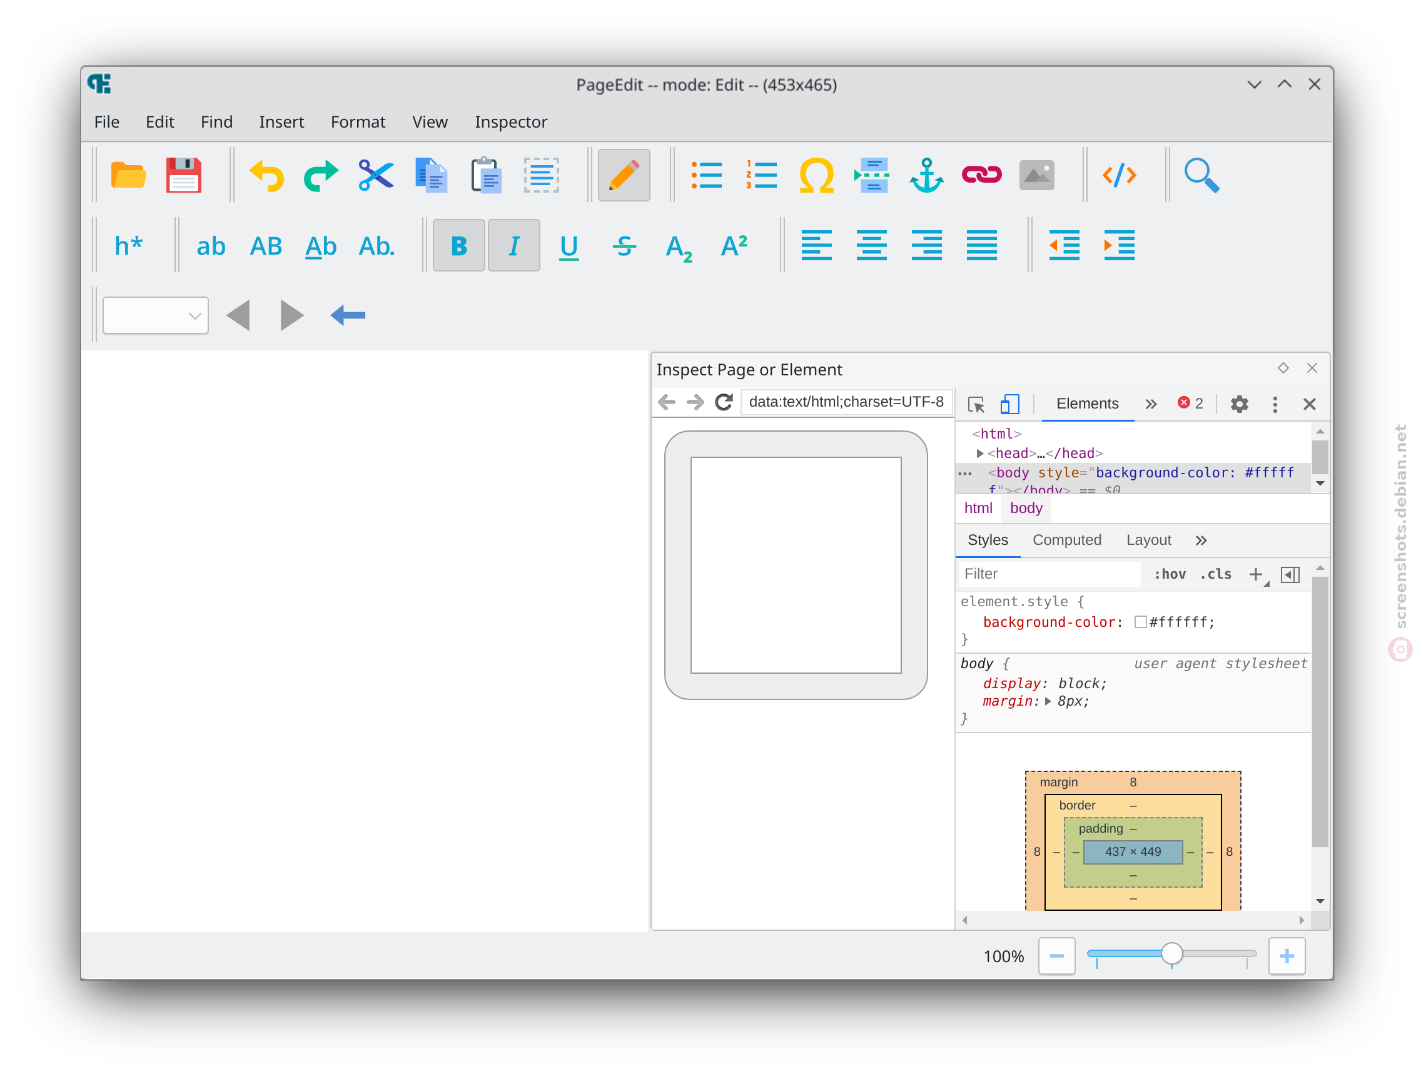Open the heading style h* button

[128, 246]
